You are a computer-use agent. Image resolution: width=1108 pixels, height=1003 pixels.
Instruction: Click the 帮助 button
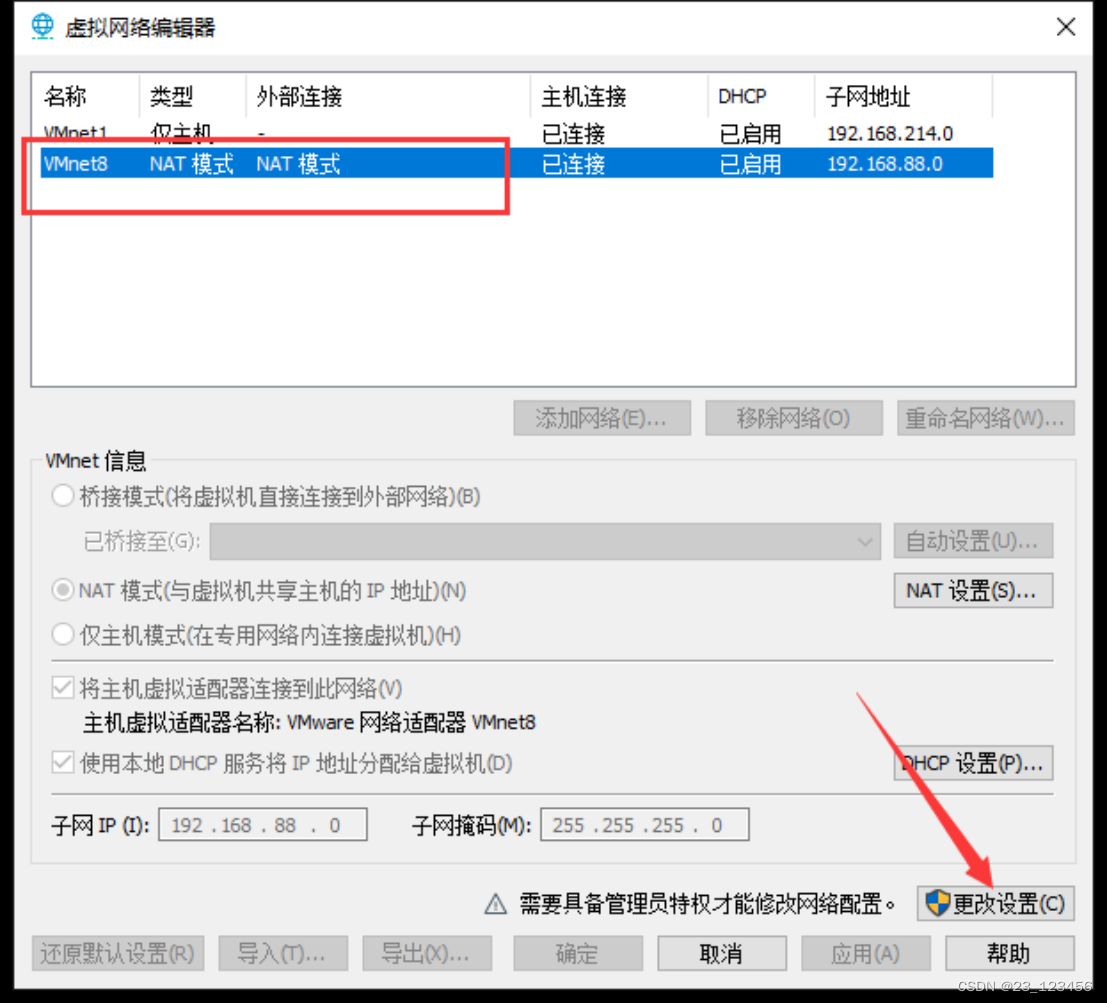(1008, 953)
